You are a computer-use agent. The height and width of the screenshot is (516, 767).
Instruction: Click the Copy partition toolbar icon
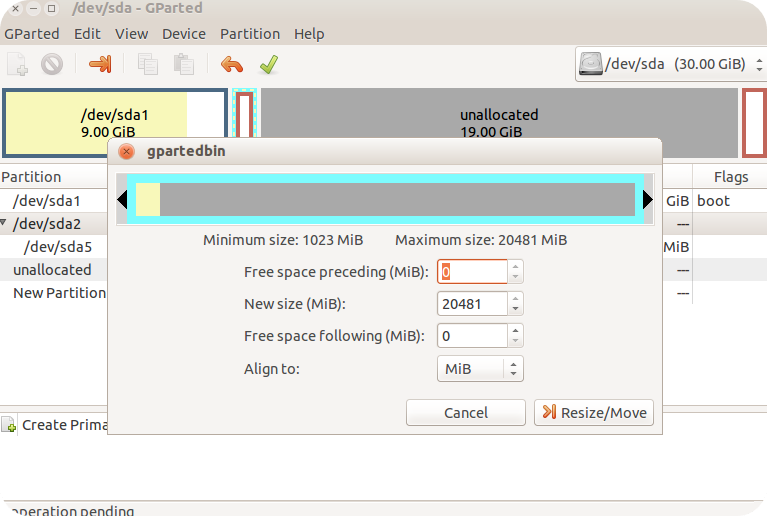point(147,64)
